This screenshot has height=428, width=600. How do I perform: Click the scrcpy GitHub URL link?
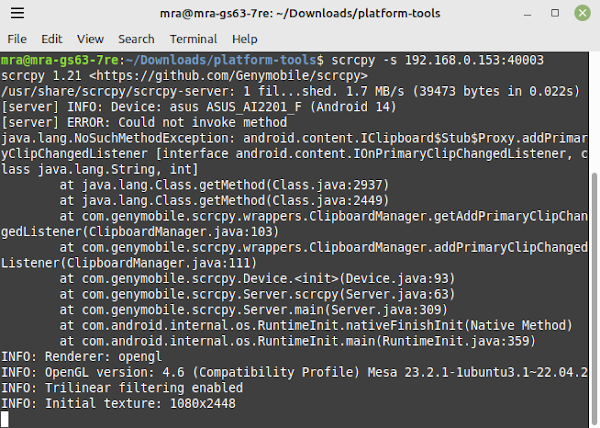tap(228, 76)
